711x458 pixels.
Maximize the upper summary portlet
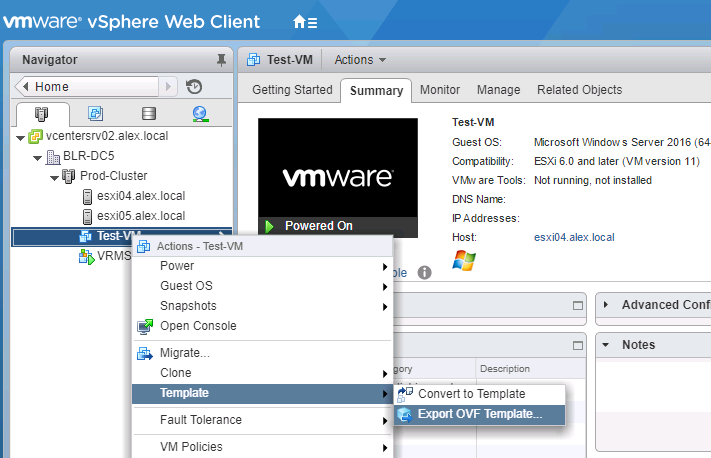click(x=578, y=306)
